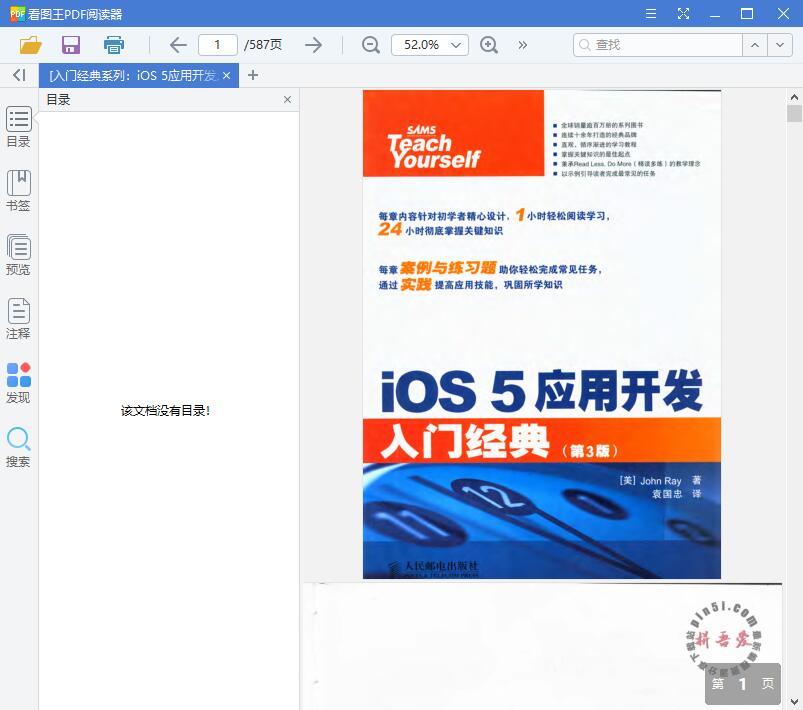This screenshot has height=710, width=803.
Task: Close the iOS 5应用开发 document tab
Action: click(x=226, y=76)
